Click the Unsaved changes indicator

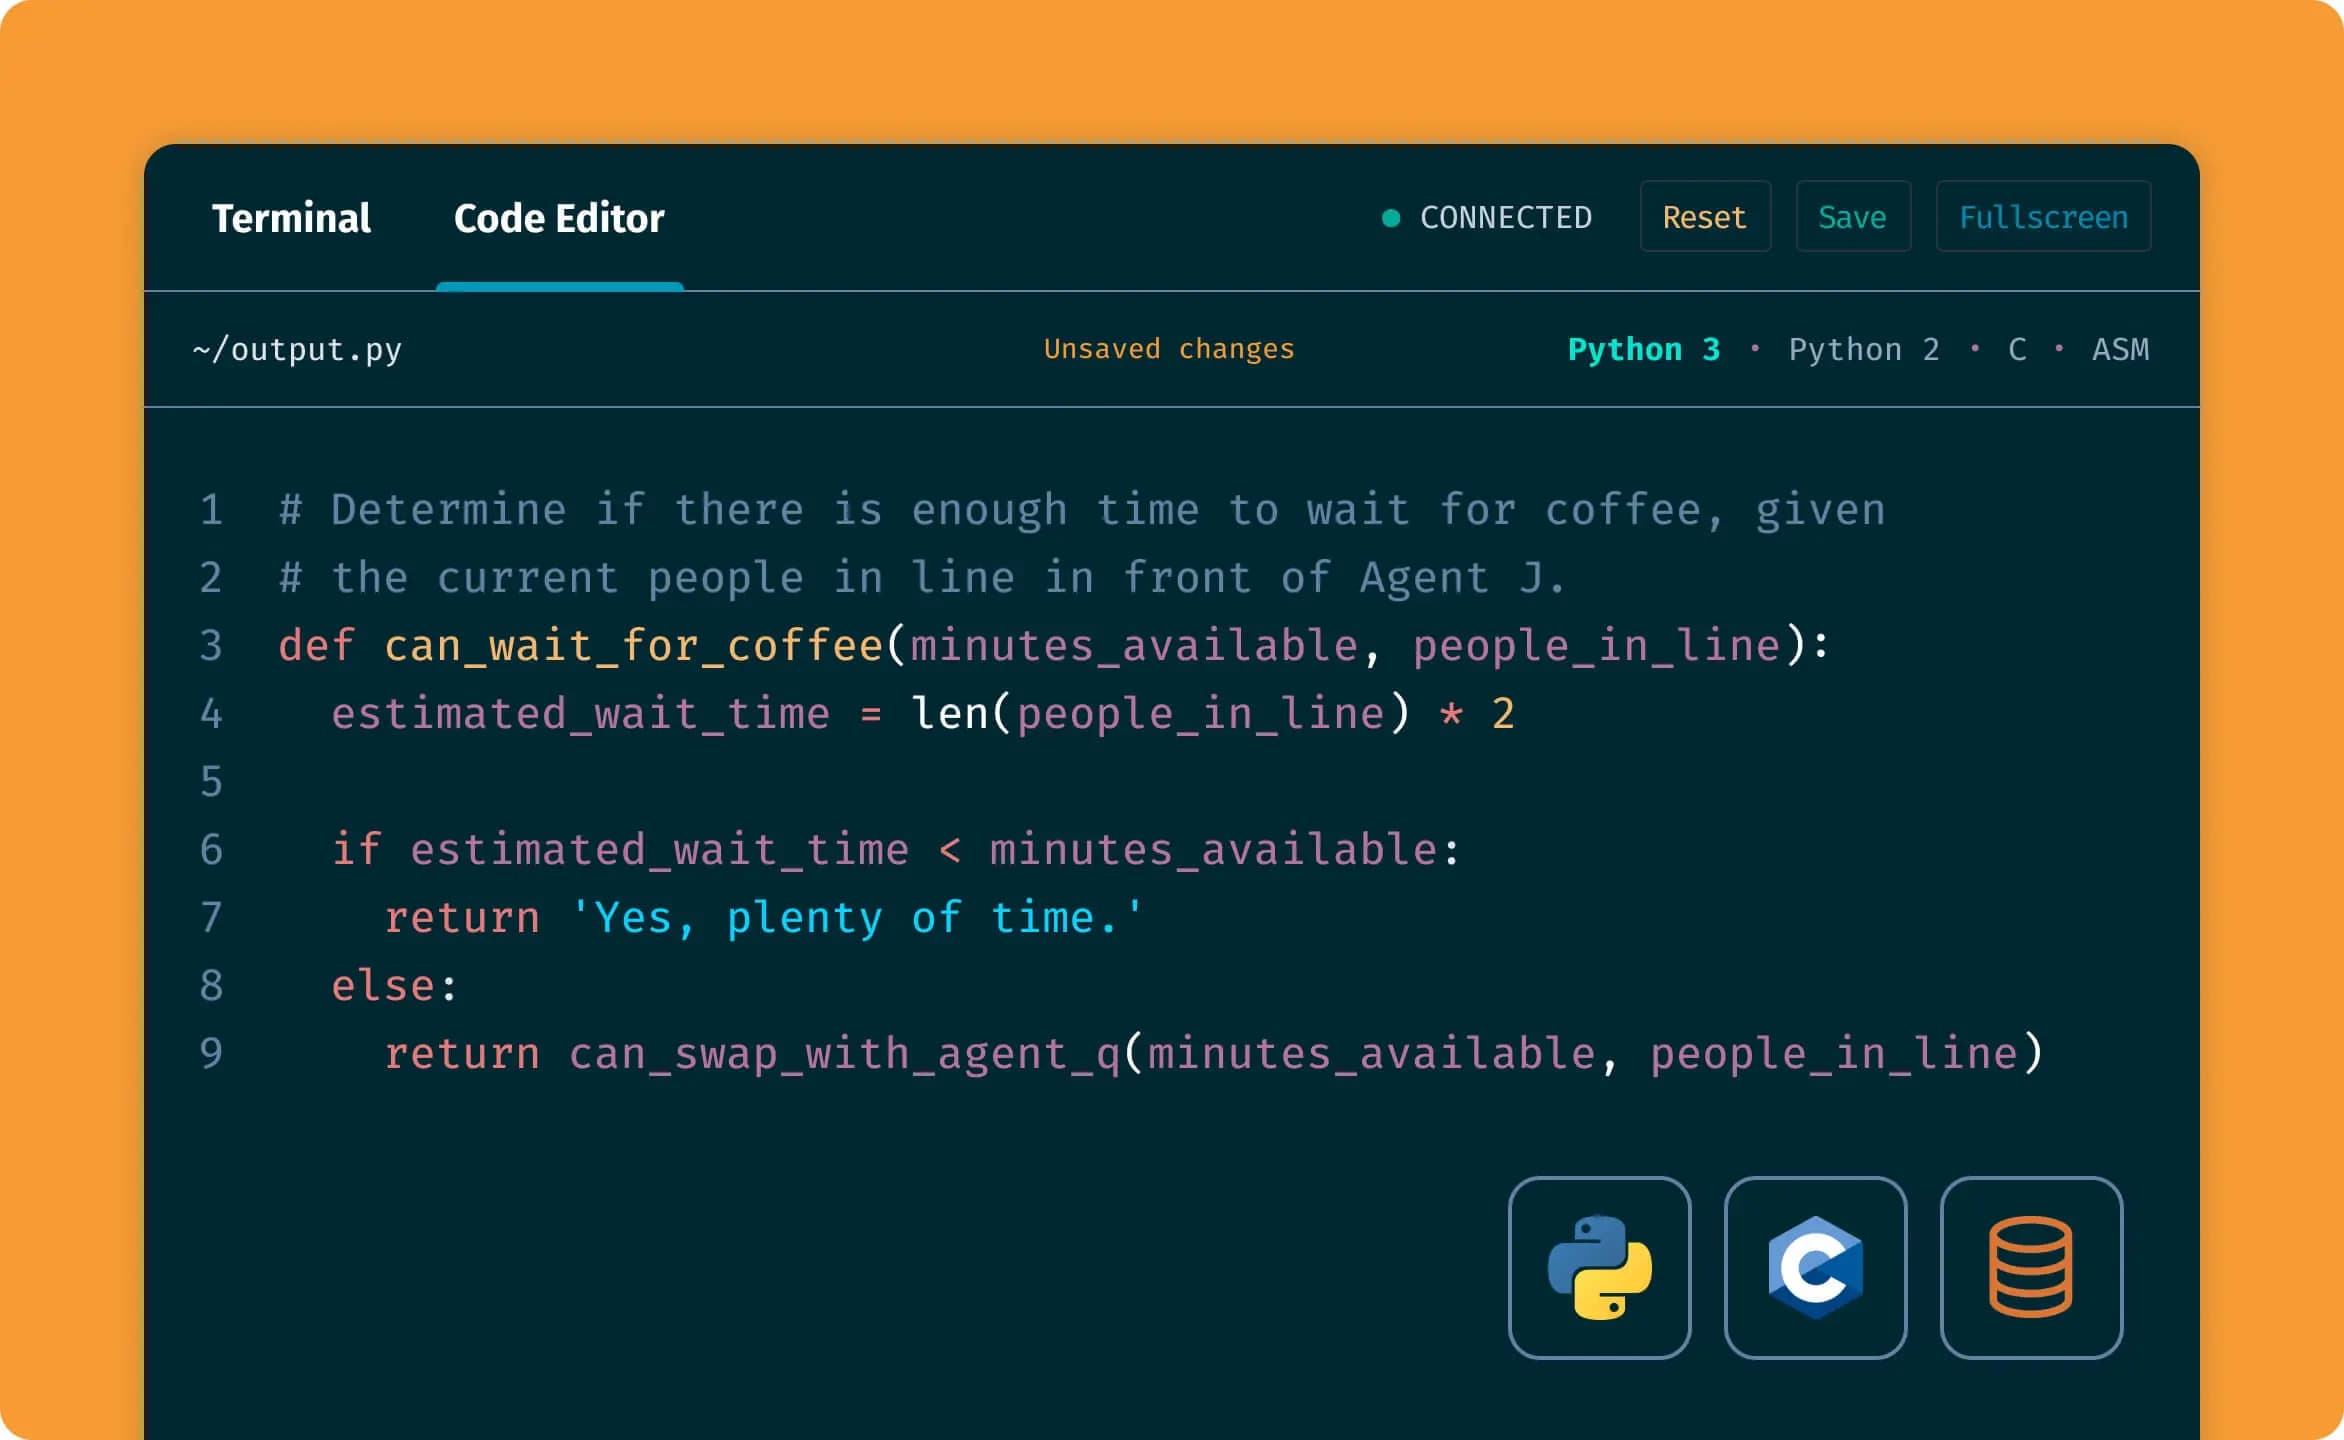click(x=1168, y=349)
